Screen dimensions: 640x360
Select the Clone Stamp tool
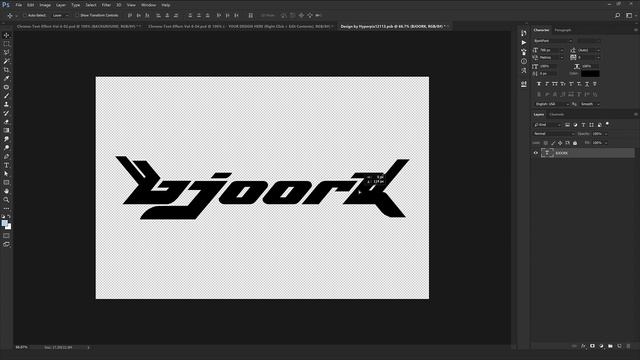[7, 104]
